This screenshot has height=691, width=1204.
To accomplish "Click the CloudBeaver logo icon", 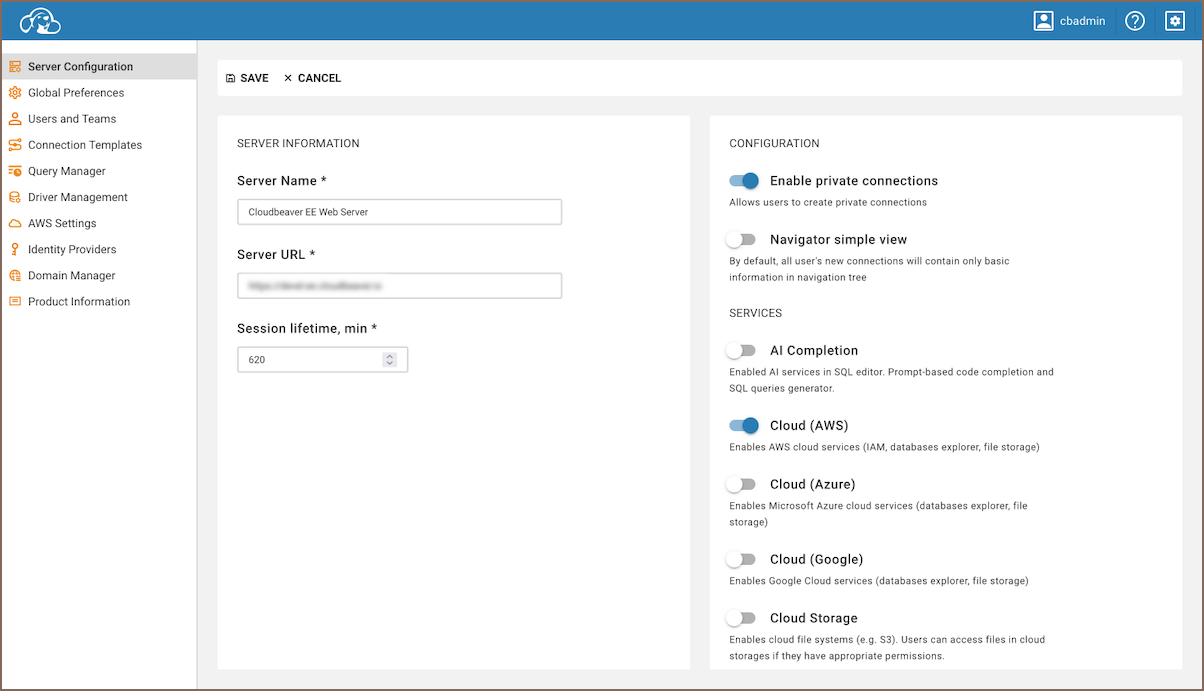I will (x=40, y=21).
